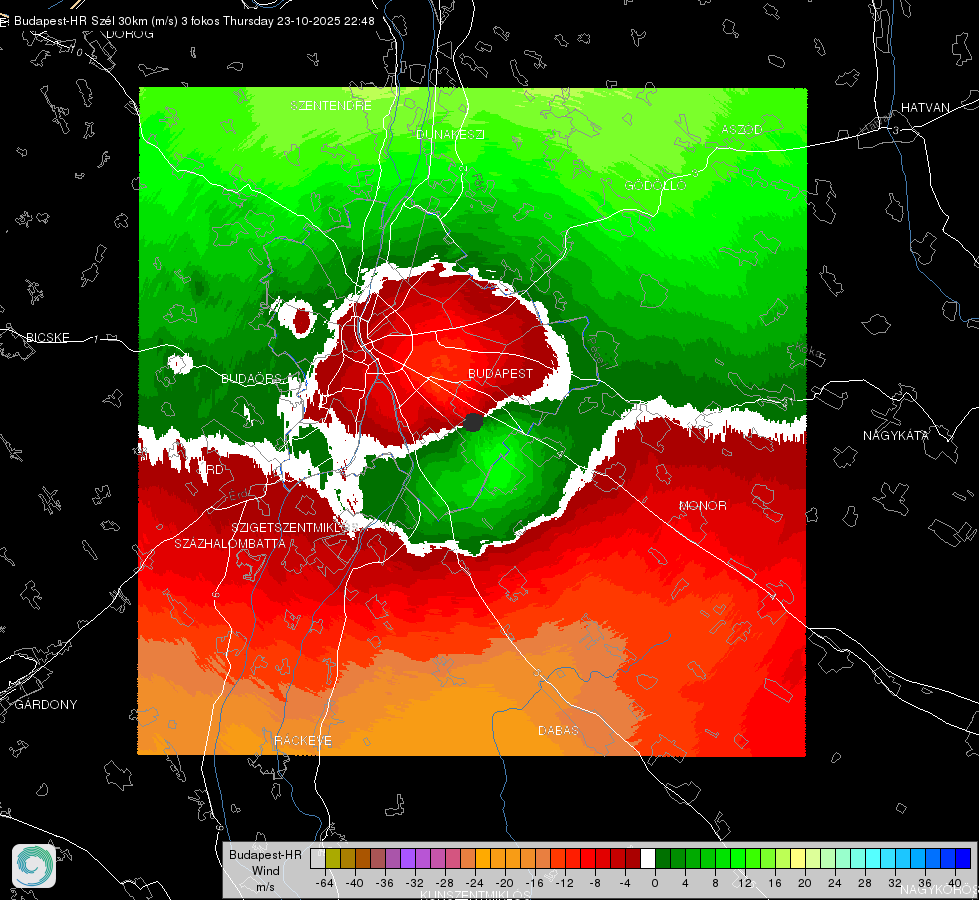
Task: Click the -64 legend value
Action: (325, 883)
